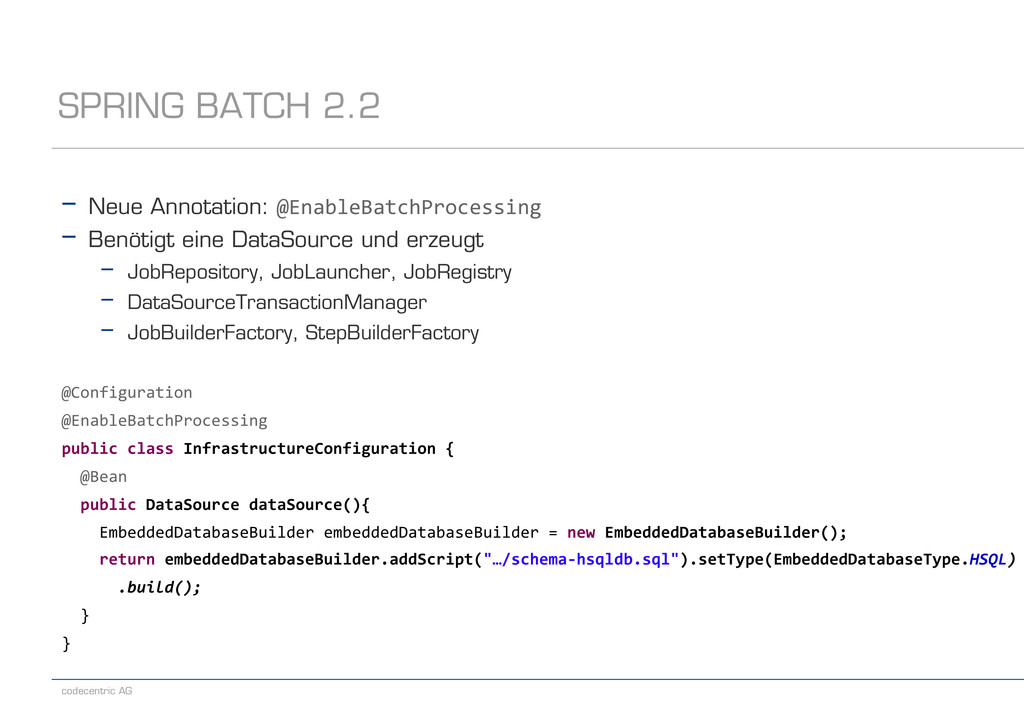Click the HSQL constant in code
Image resolution: width=1024 pixels, height=724 pixels.
[x=987, y=560]
